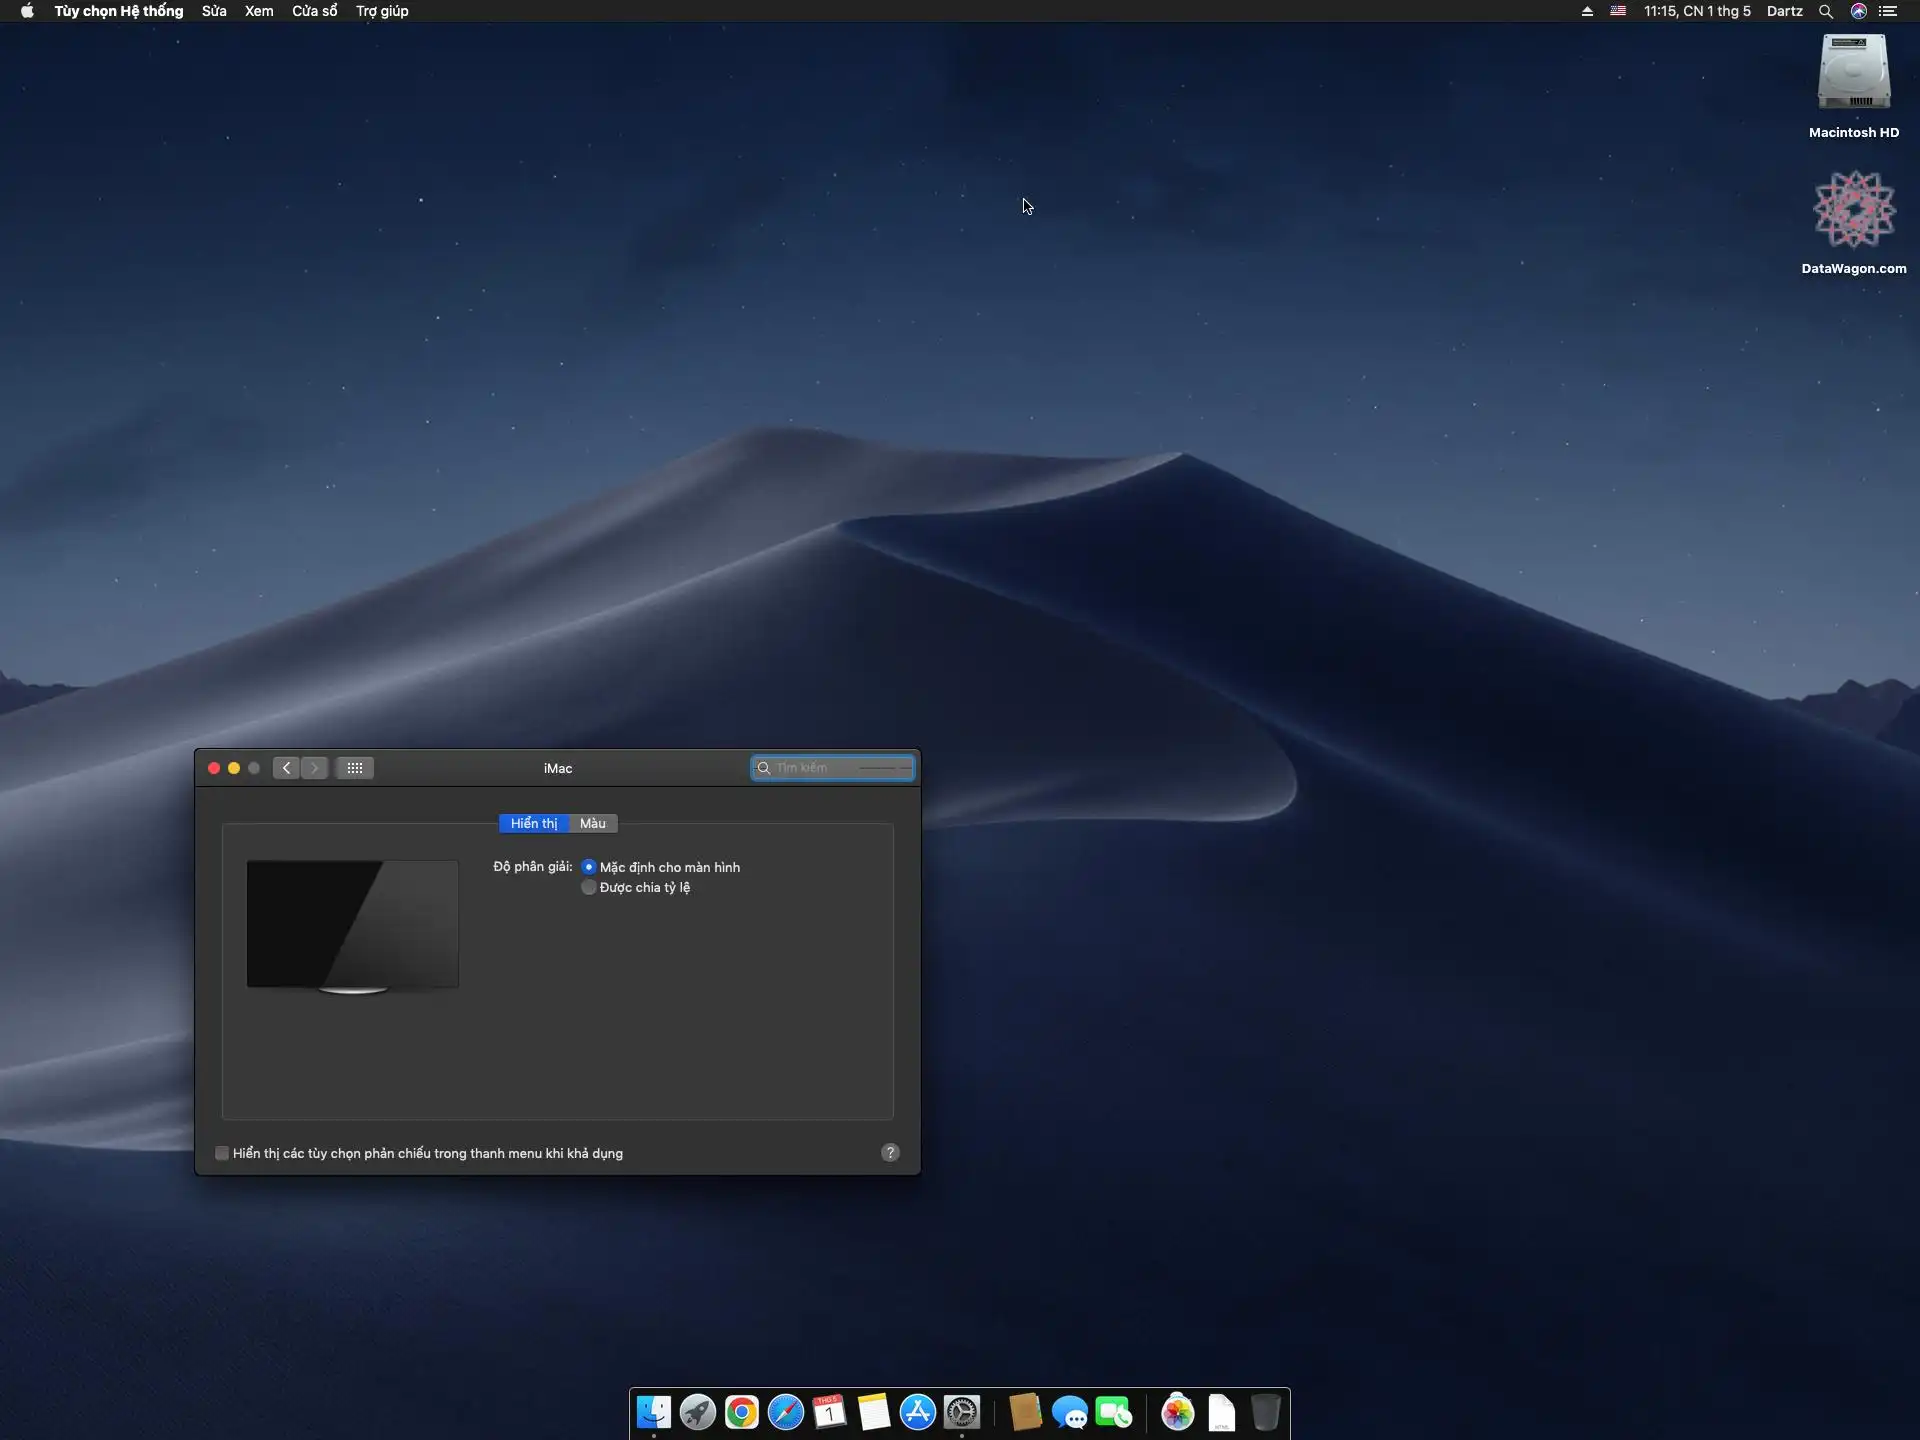1920x1440 pixels.
Task: Switch to the Màu tab
Action: click(x=593, y=823)
